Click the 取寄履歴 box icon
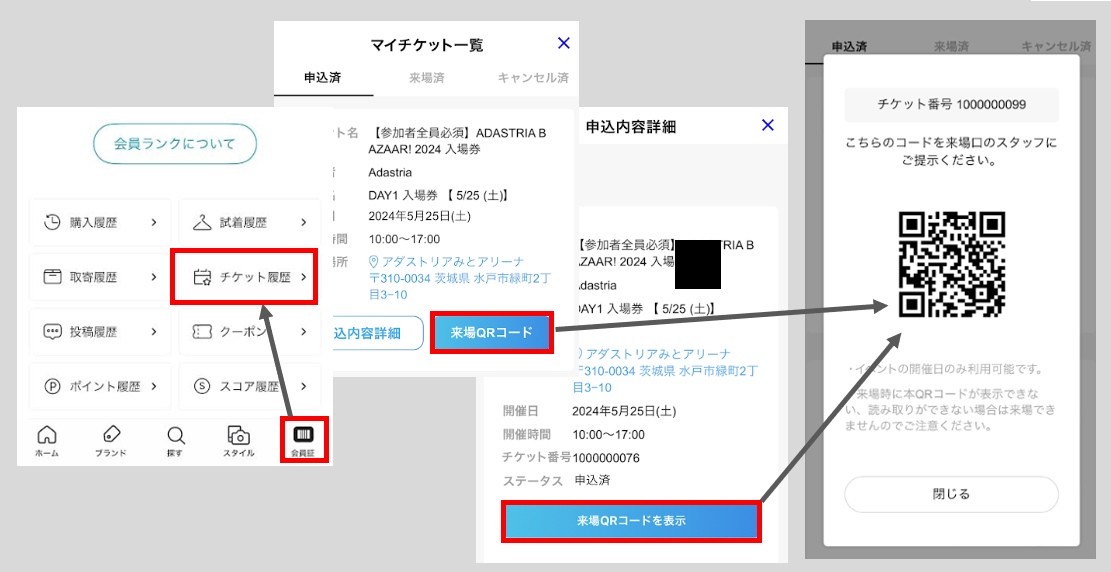The height and width of the screenshot is (572, 1111). click(x=52, y=277)
